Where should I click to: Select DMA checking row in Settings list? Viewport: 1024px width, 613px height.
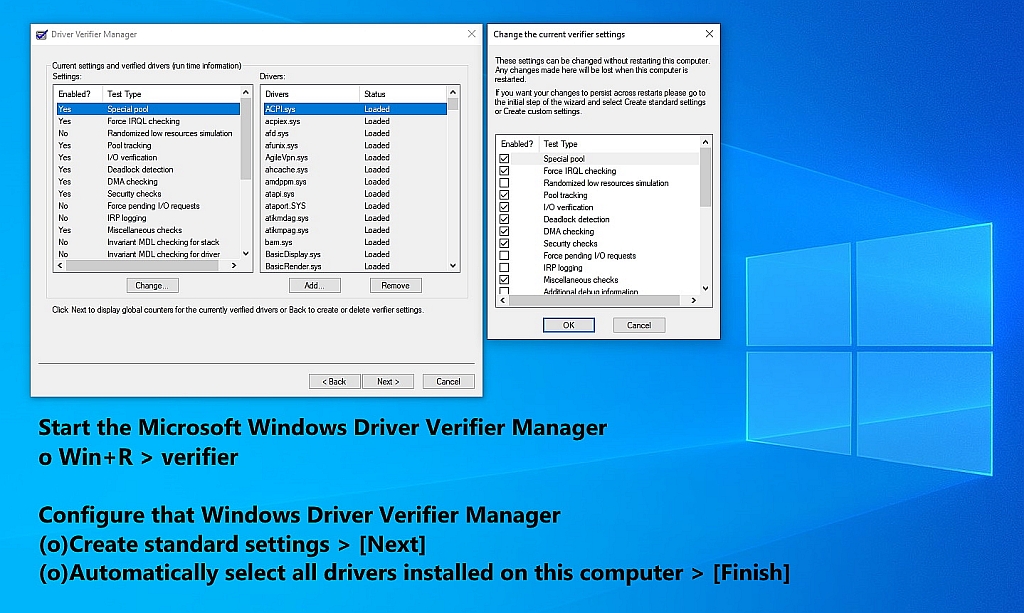point(148,181)
